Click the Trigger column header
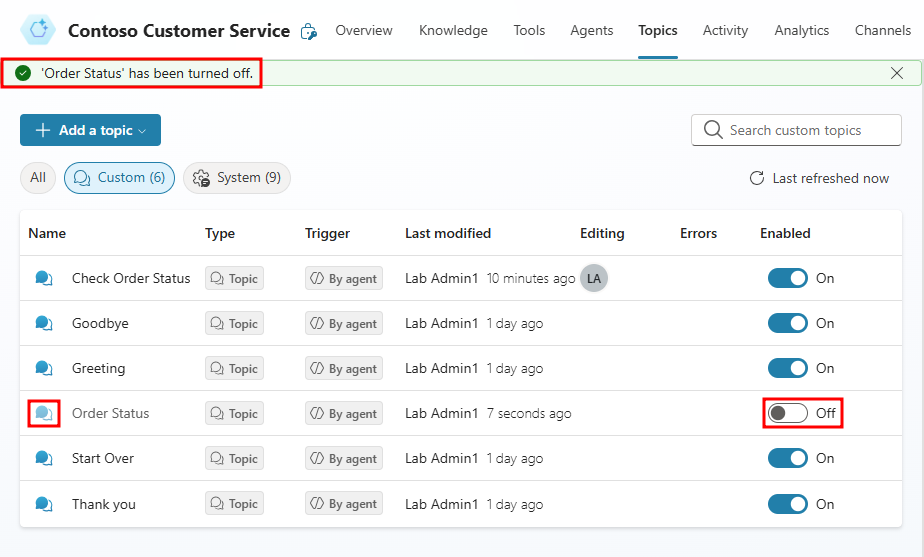This screenshot has height=557, width=924. pyautogui.click(x=327, y=233)
